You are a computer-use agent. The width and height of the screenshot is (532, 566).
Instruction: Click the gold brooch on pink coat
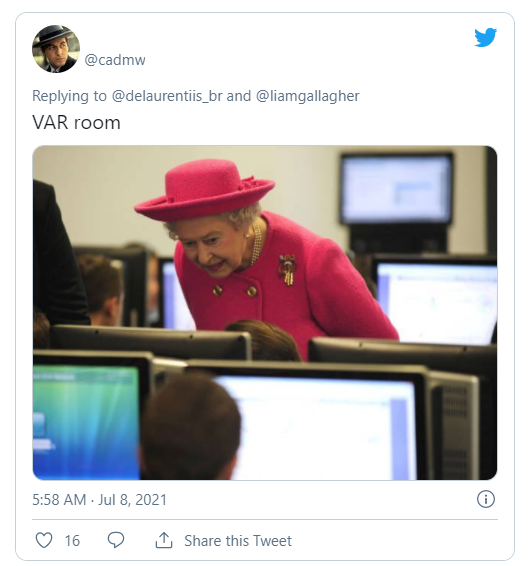(x=287, y=269)
